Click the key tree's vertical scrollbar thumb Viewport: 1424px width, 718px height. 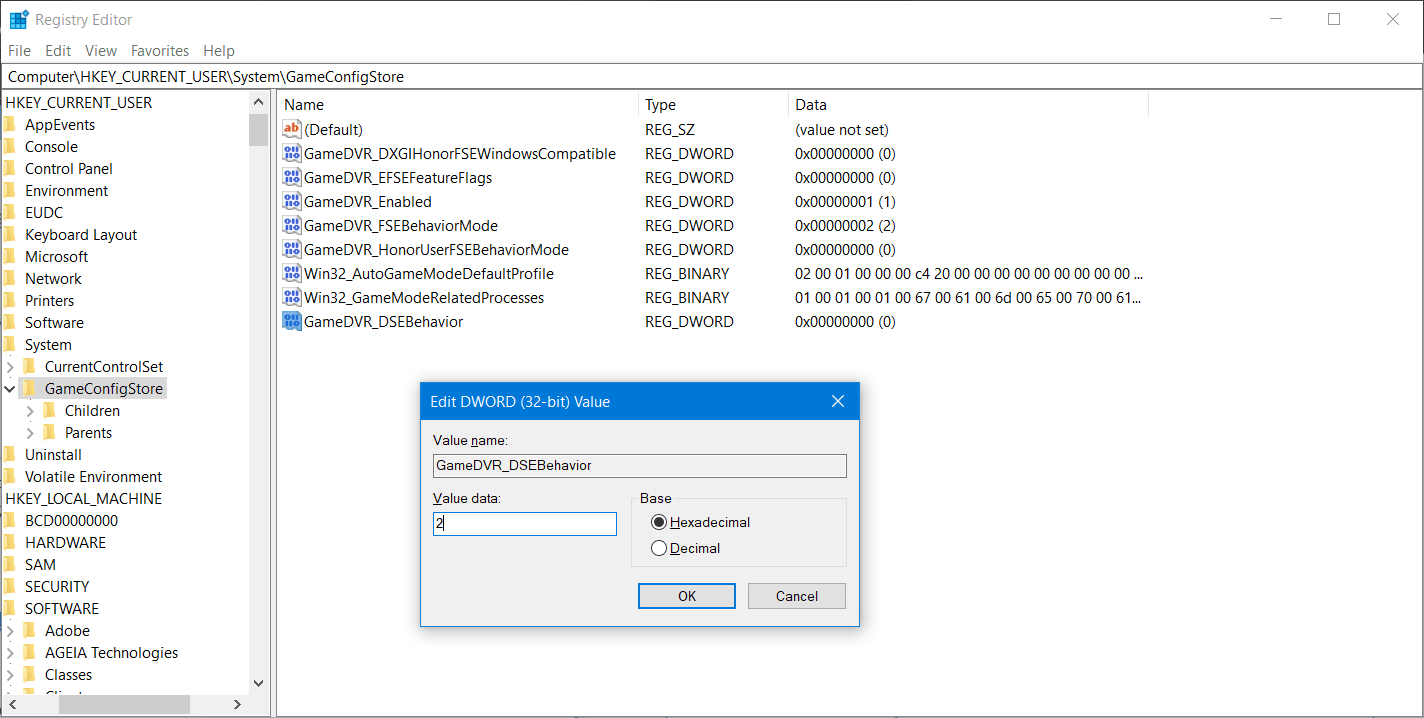click(258, 130)
